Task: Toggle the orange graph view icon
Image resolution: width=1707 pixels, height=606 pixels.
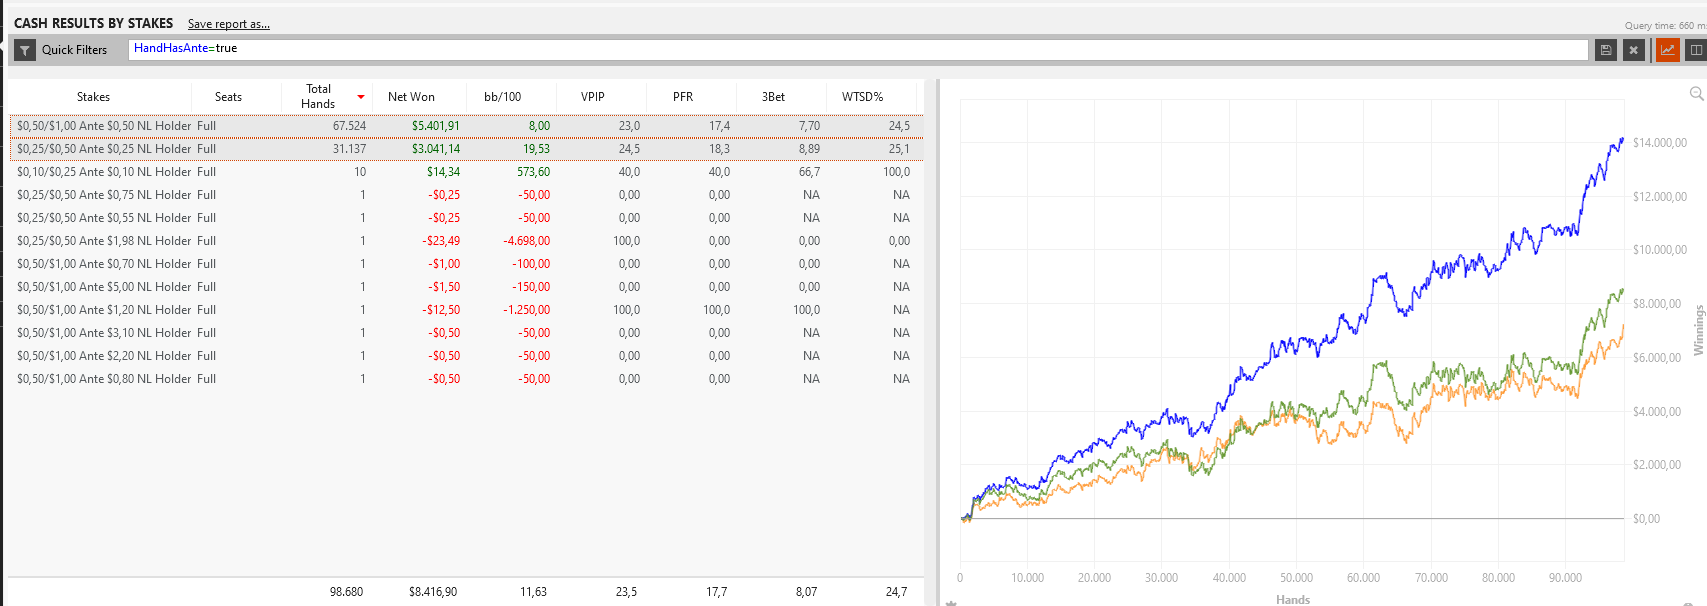Action: pos(1667,50)
